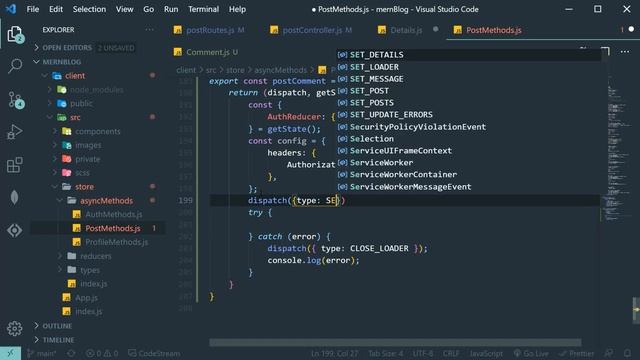The image size is (640, 360).
Task: Open editor more actions ellipsis
Action: [625, 52]
